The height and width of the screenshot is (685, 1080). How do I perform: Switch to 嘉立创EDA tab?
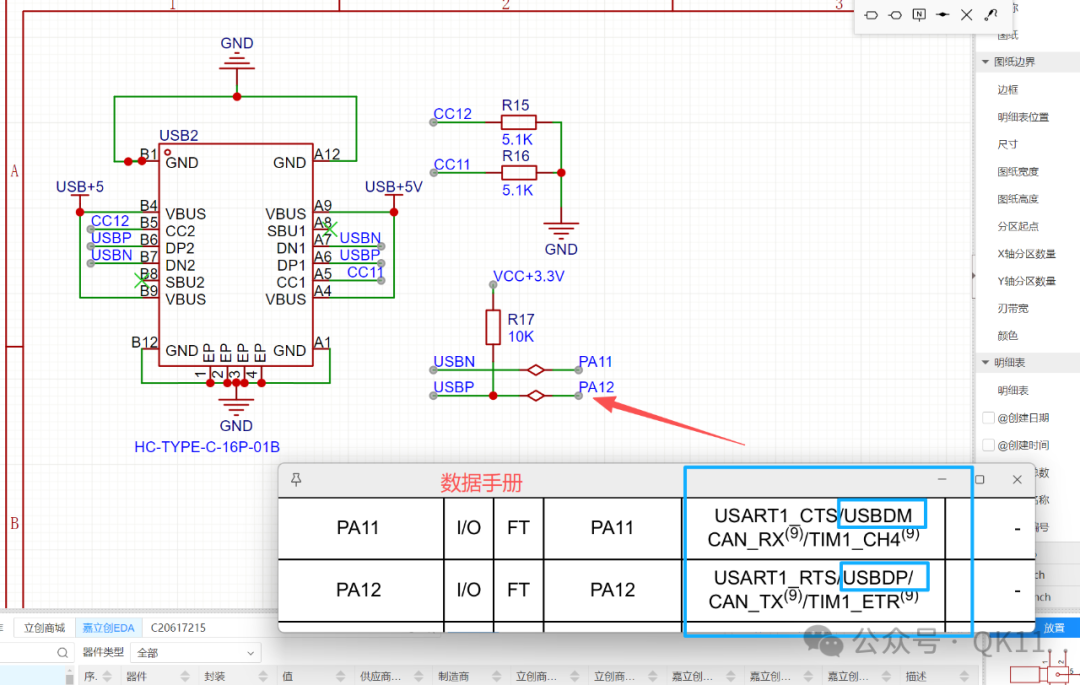pos(108,628)
